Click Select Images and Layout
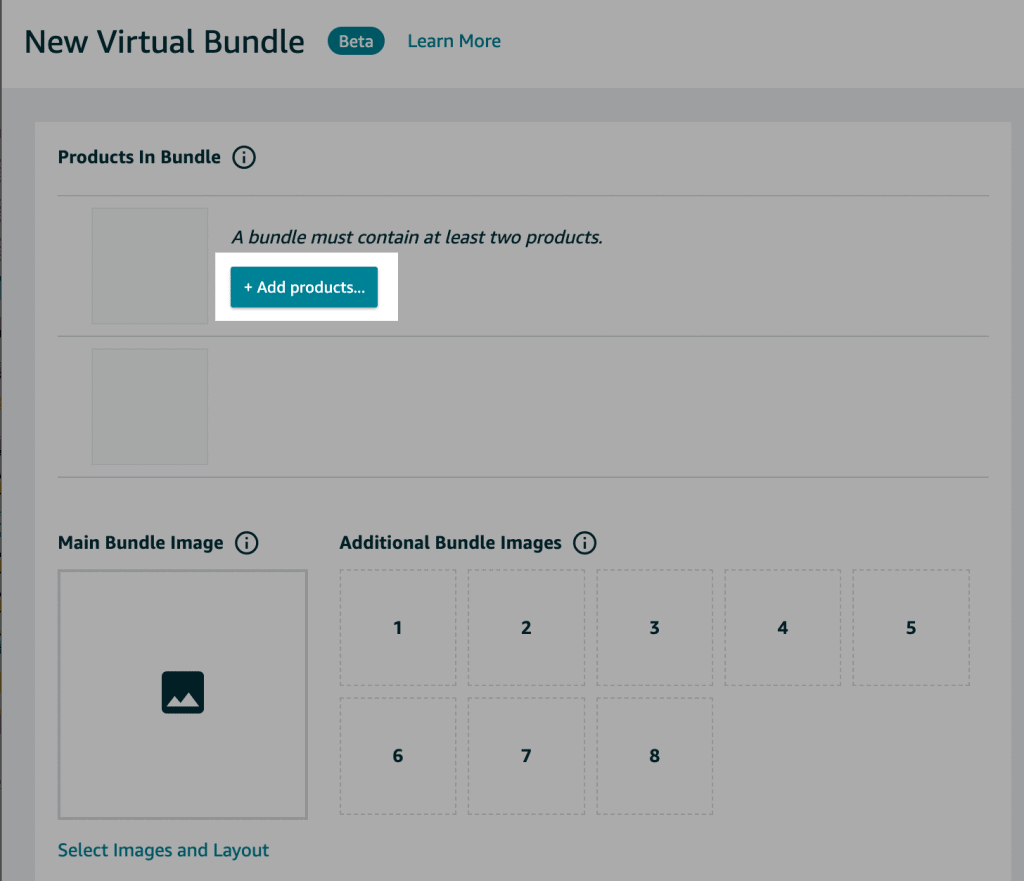This screenshot has width=1024, height=881. (163, 850)
